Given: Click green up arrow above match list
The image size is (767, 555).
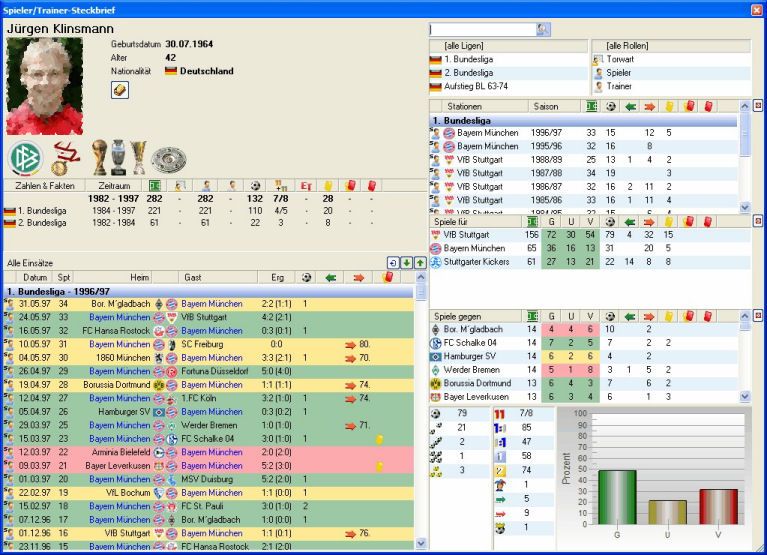Looking at the screenshot, I should coord(420,263).
